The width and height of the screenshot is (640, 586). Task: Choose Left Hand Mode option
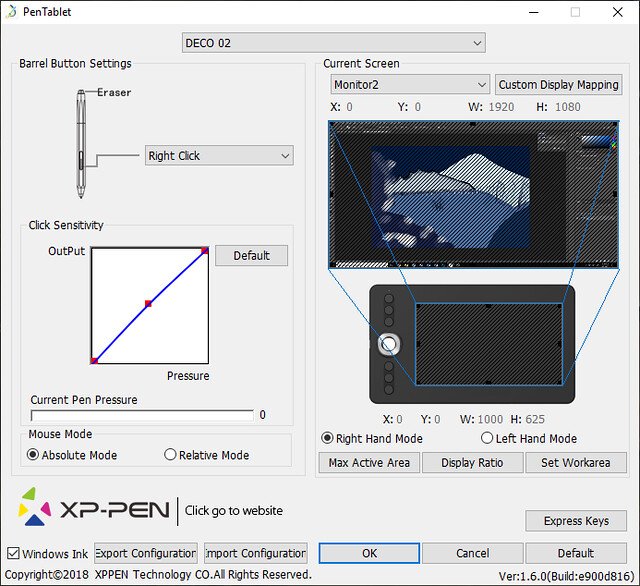click(488, 438)
